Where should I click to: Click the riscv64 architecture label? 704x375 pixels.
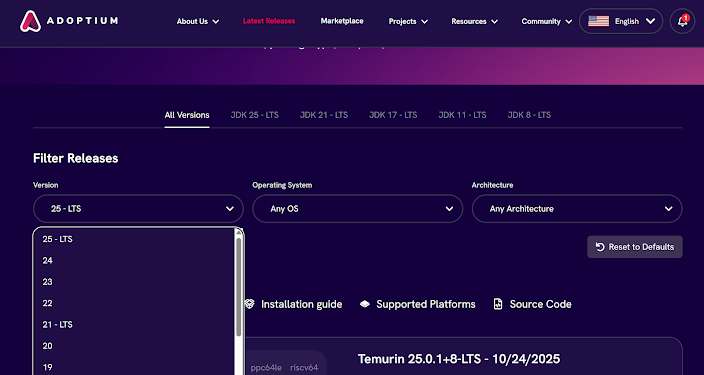304,367
